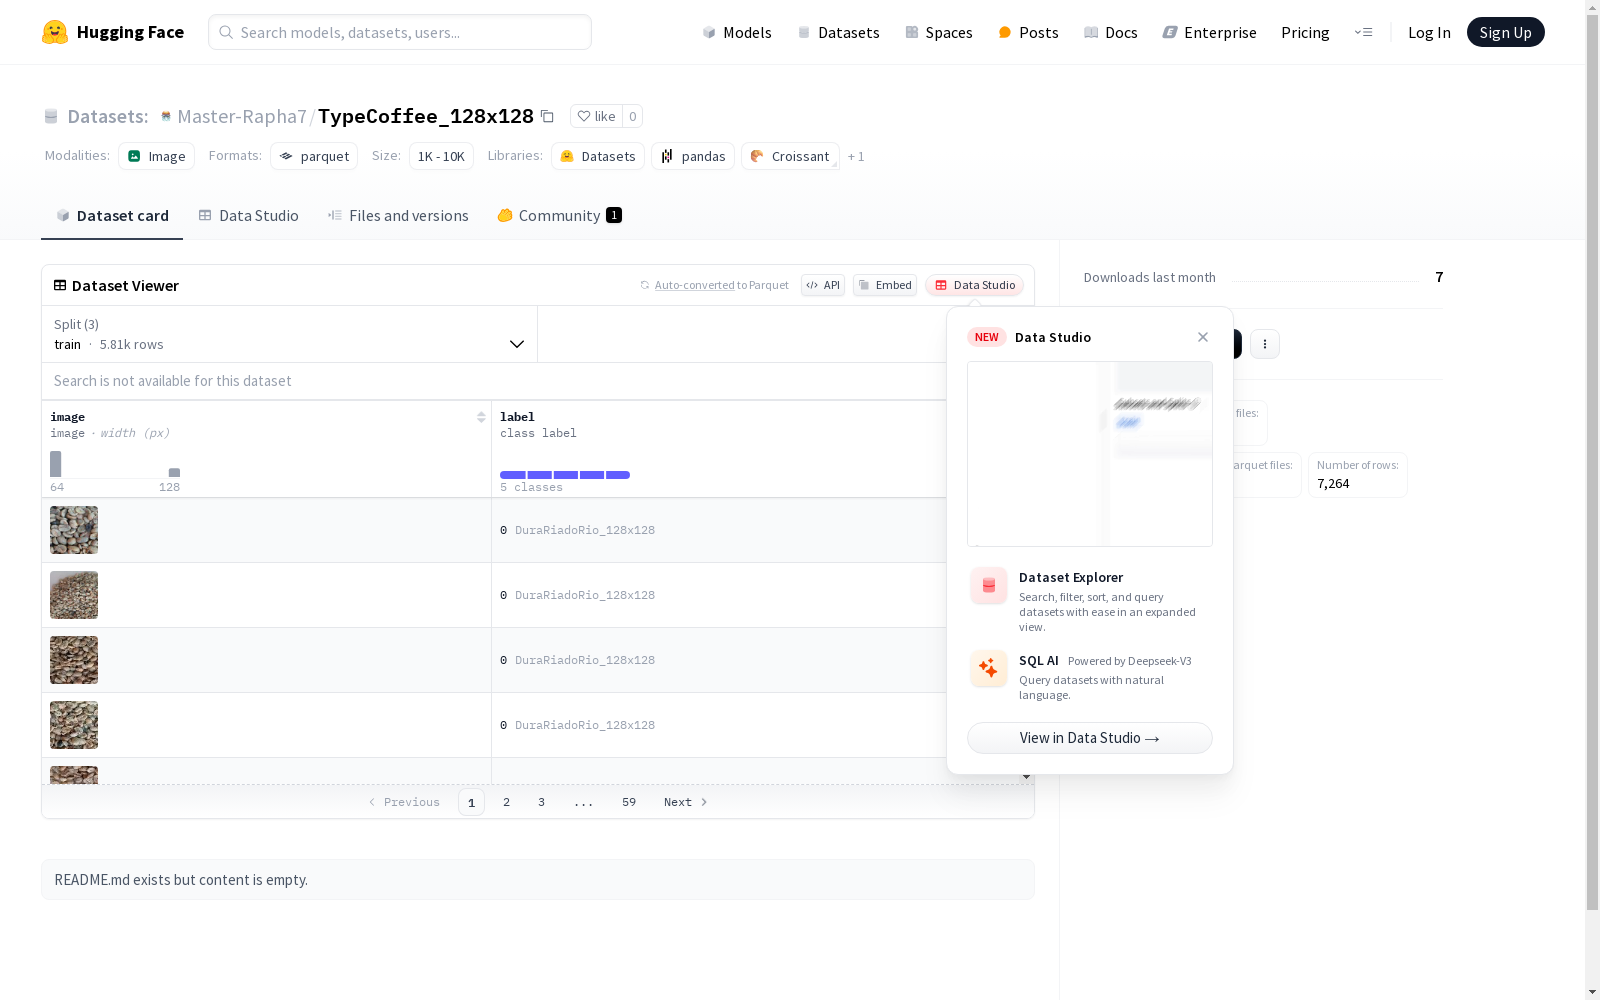
Task: Click the like count 0
Action: (x=632, y=116)
